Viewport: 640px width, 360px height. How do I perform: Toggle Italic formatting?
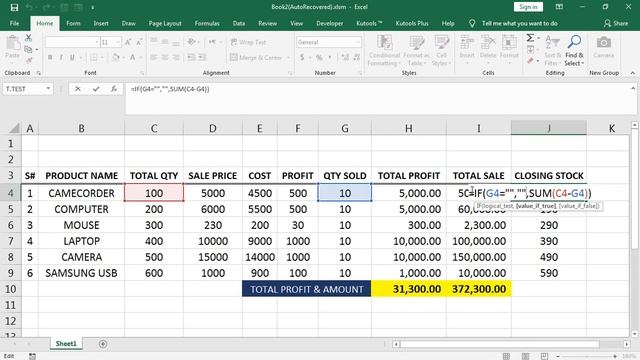61,58
